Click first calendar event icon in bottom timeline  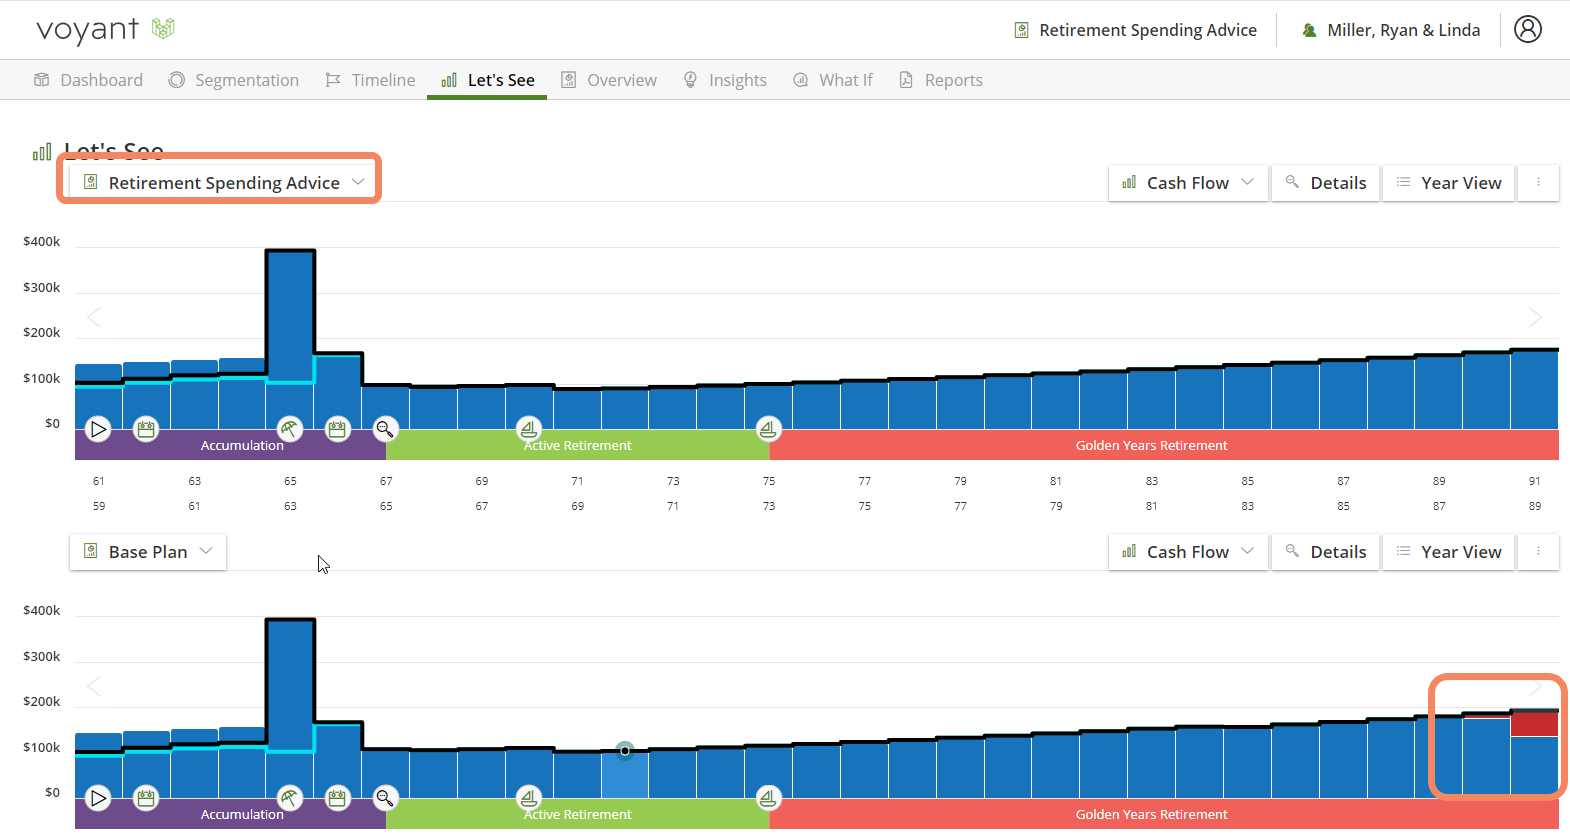[146, 798]
